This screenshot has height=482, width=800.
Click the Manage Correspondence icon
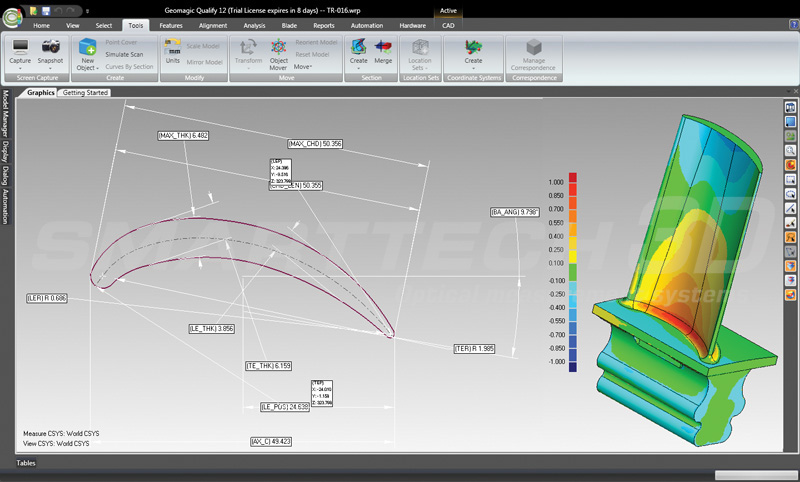534,47
